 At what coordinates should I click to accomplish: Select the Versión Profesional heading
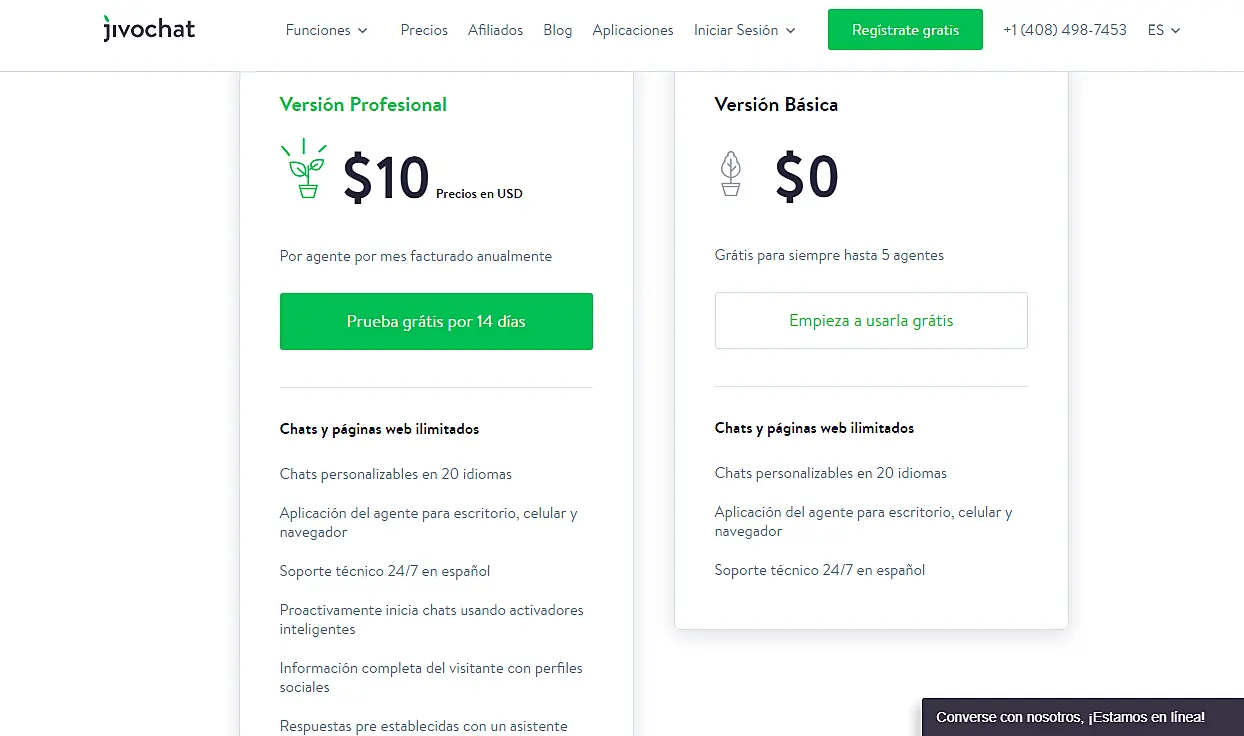[x=363, y=104]
